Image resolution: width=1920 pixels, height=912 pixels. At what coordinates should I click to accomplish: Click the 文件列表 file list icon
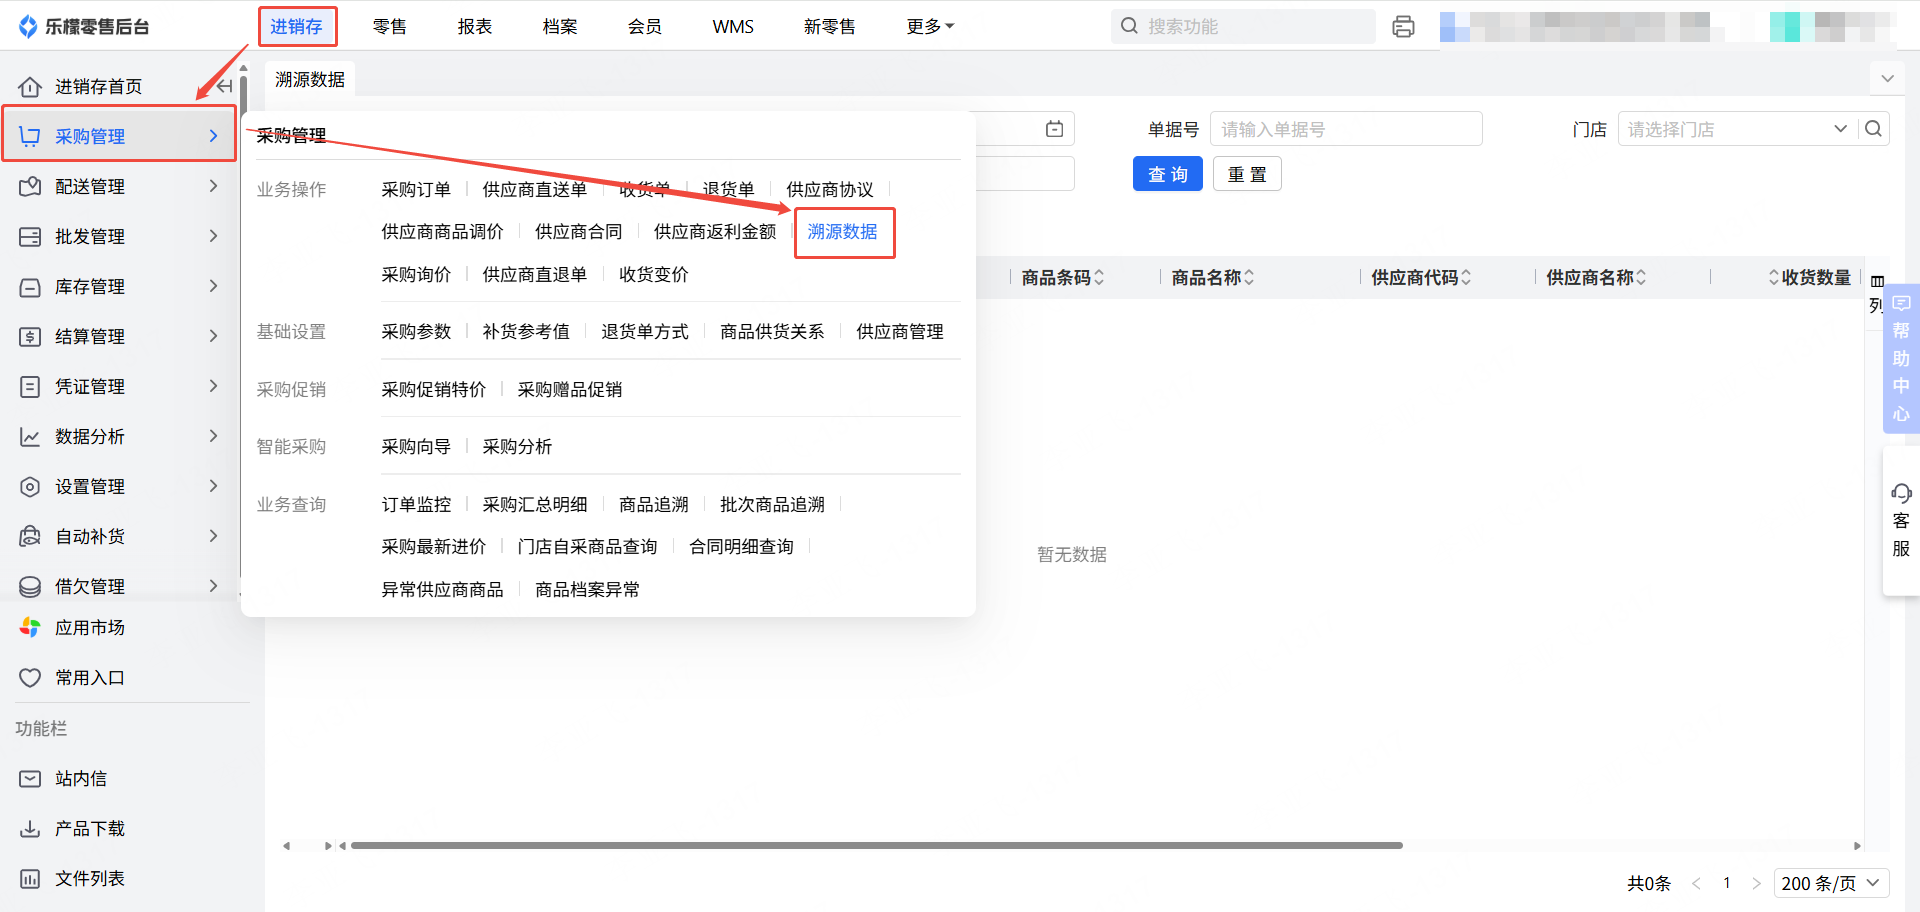pyautogui.click(x=30, y=879)
